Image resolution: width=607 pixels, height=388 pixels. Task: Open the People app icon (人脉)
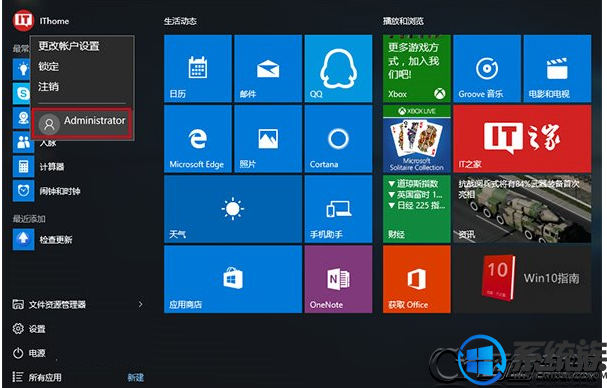point(23,142)
